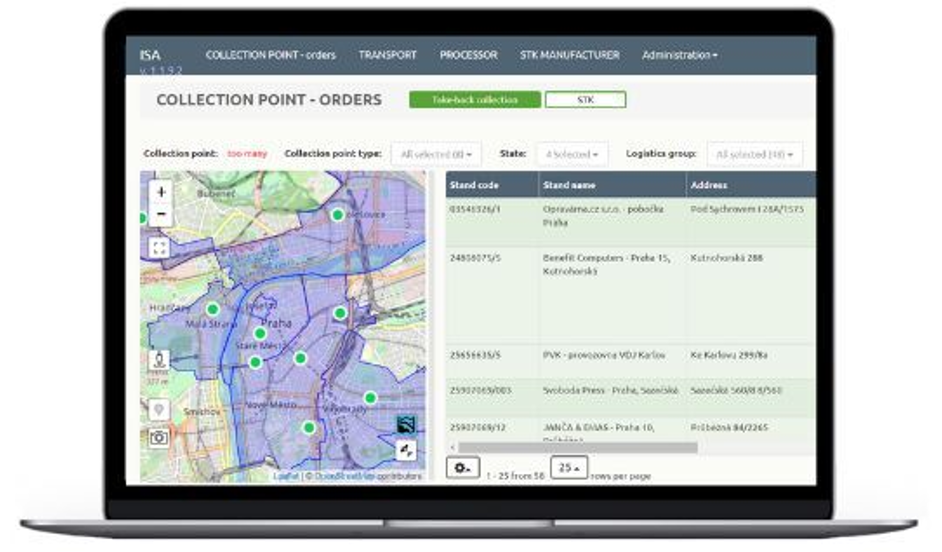Click the map camera snapshot icon
The width and height of the screenshot is (942, 552).
[x=159, y=437]
